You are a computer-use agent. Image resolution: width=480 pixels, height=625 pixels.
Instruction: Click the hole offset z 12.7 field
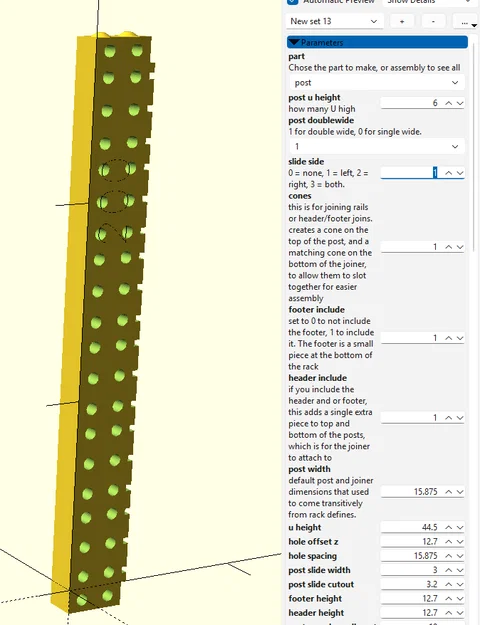(411, 541)
